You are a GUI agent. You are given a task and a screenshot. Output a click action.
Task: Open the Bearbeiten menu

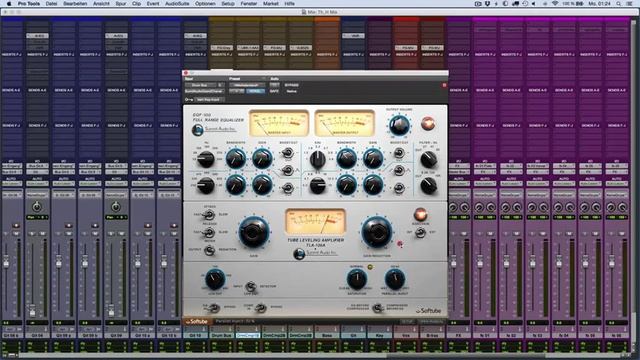(x=75, y=4)
